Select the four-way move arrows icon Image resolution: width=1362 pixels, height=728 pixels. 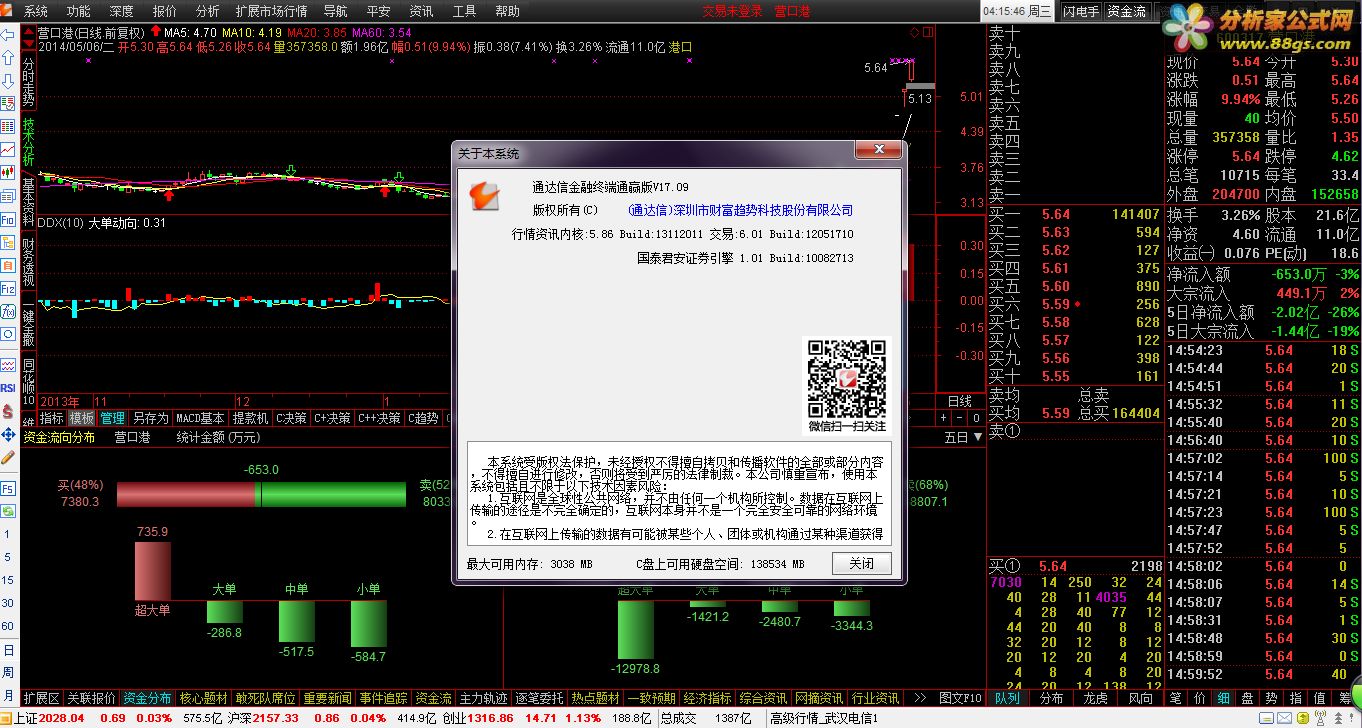click(x=8, y=433)
